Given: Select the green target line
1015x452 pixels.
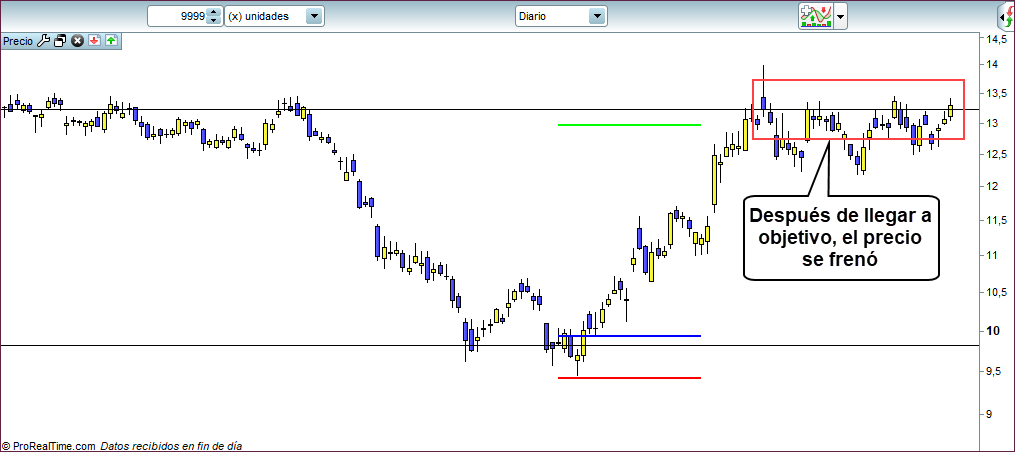Looking at the screenshot, I should (x=629, y=125).
